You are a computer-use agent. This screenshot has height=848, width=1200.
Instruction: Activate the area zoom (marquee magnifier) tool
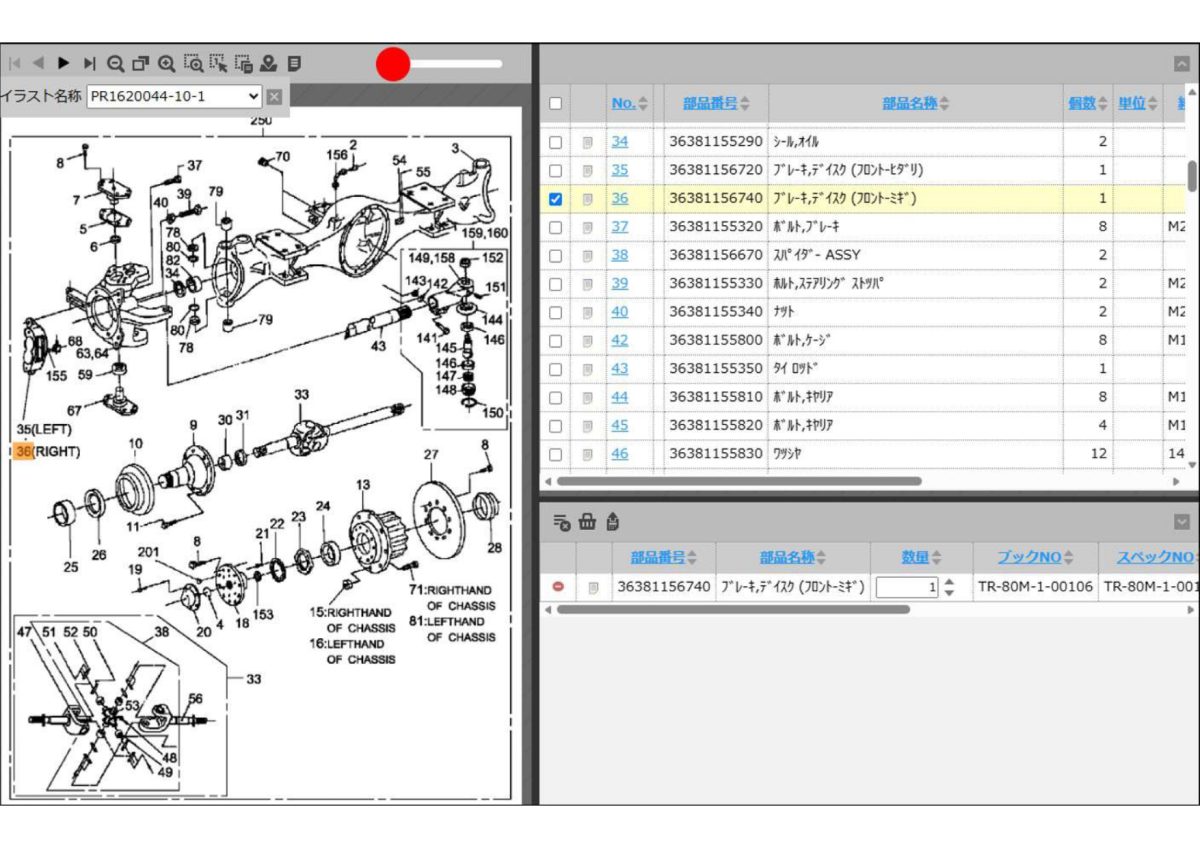pyautogui.click(x=193, y=63)
